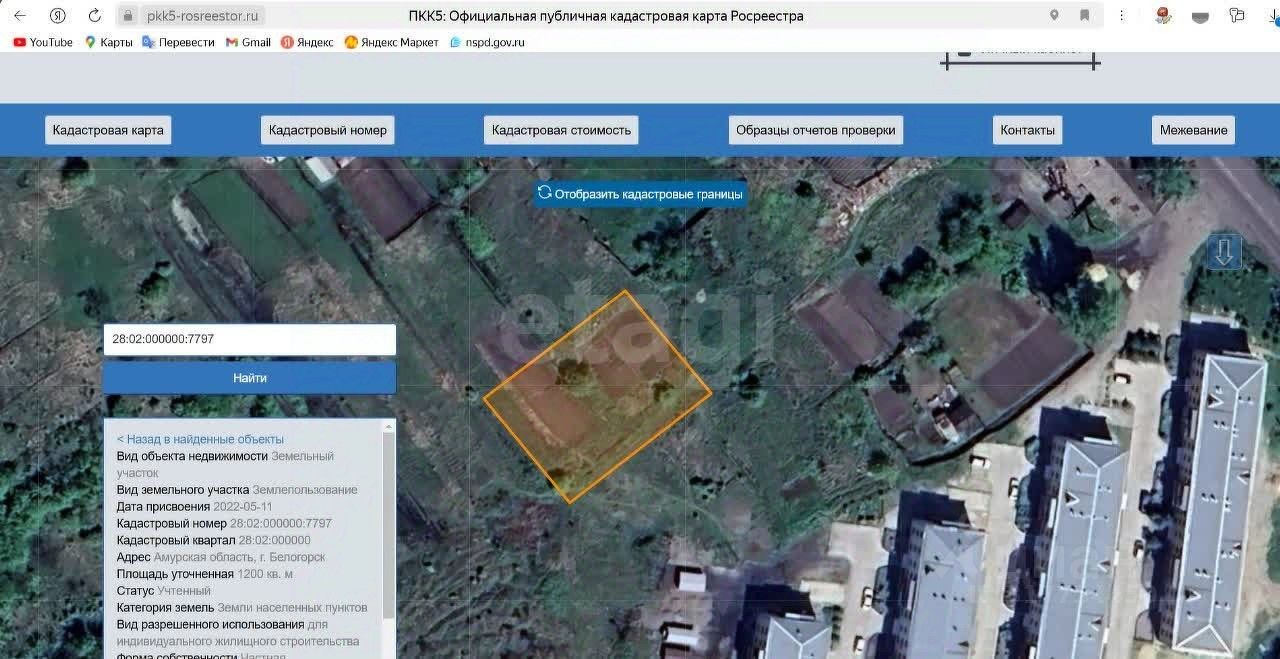Viewport: 1280px width, 659px height.
Task: Reload the page with the refresh icon
Action: 94,16
